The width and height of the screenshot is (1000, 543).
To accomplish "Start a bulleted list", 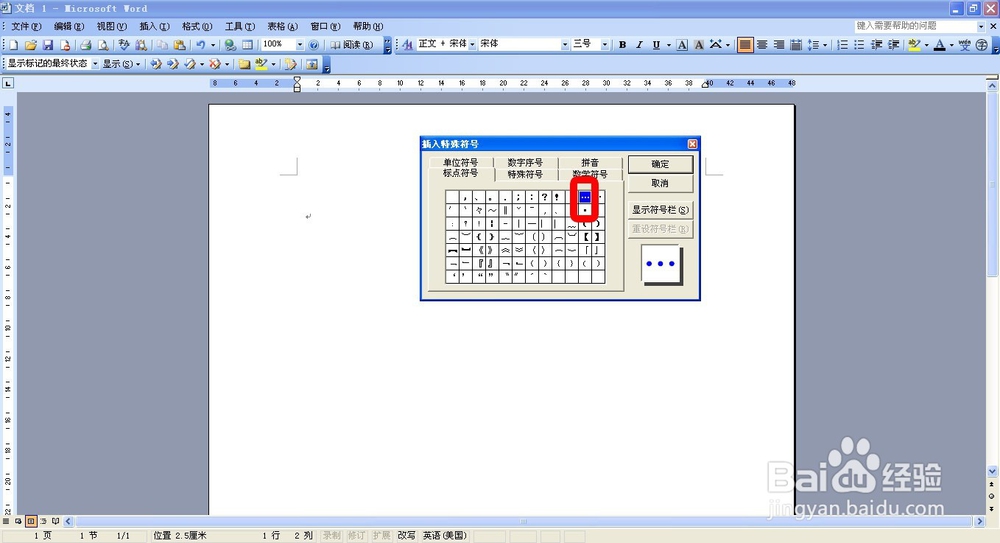I will coord(860,45).
